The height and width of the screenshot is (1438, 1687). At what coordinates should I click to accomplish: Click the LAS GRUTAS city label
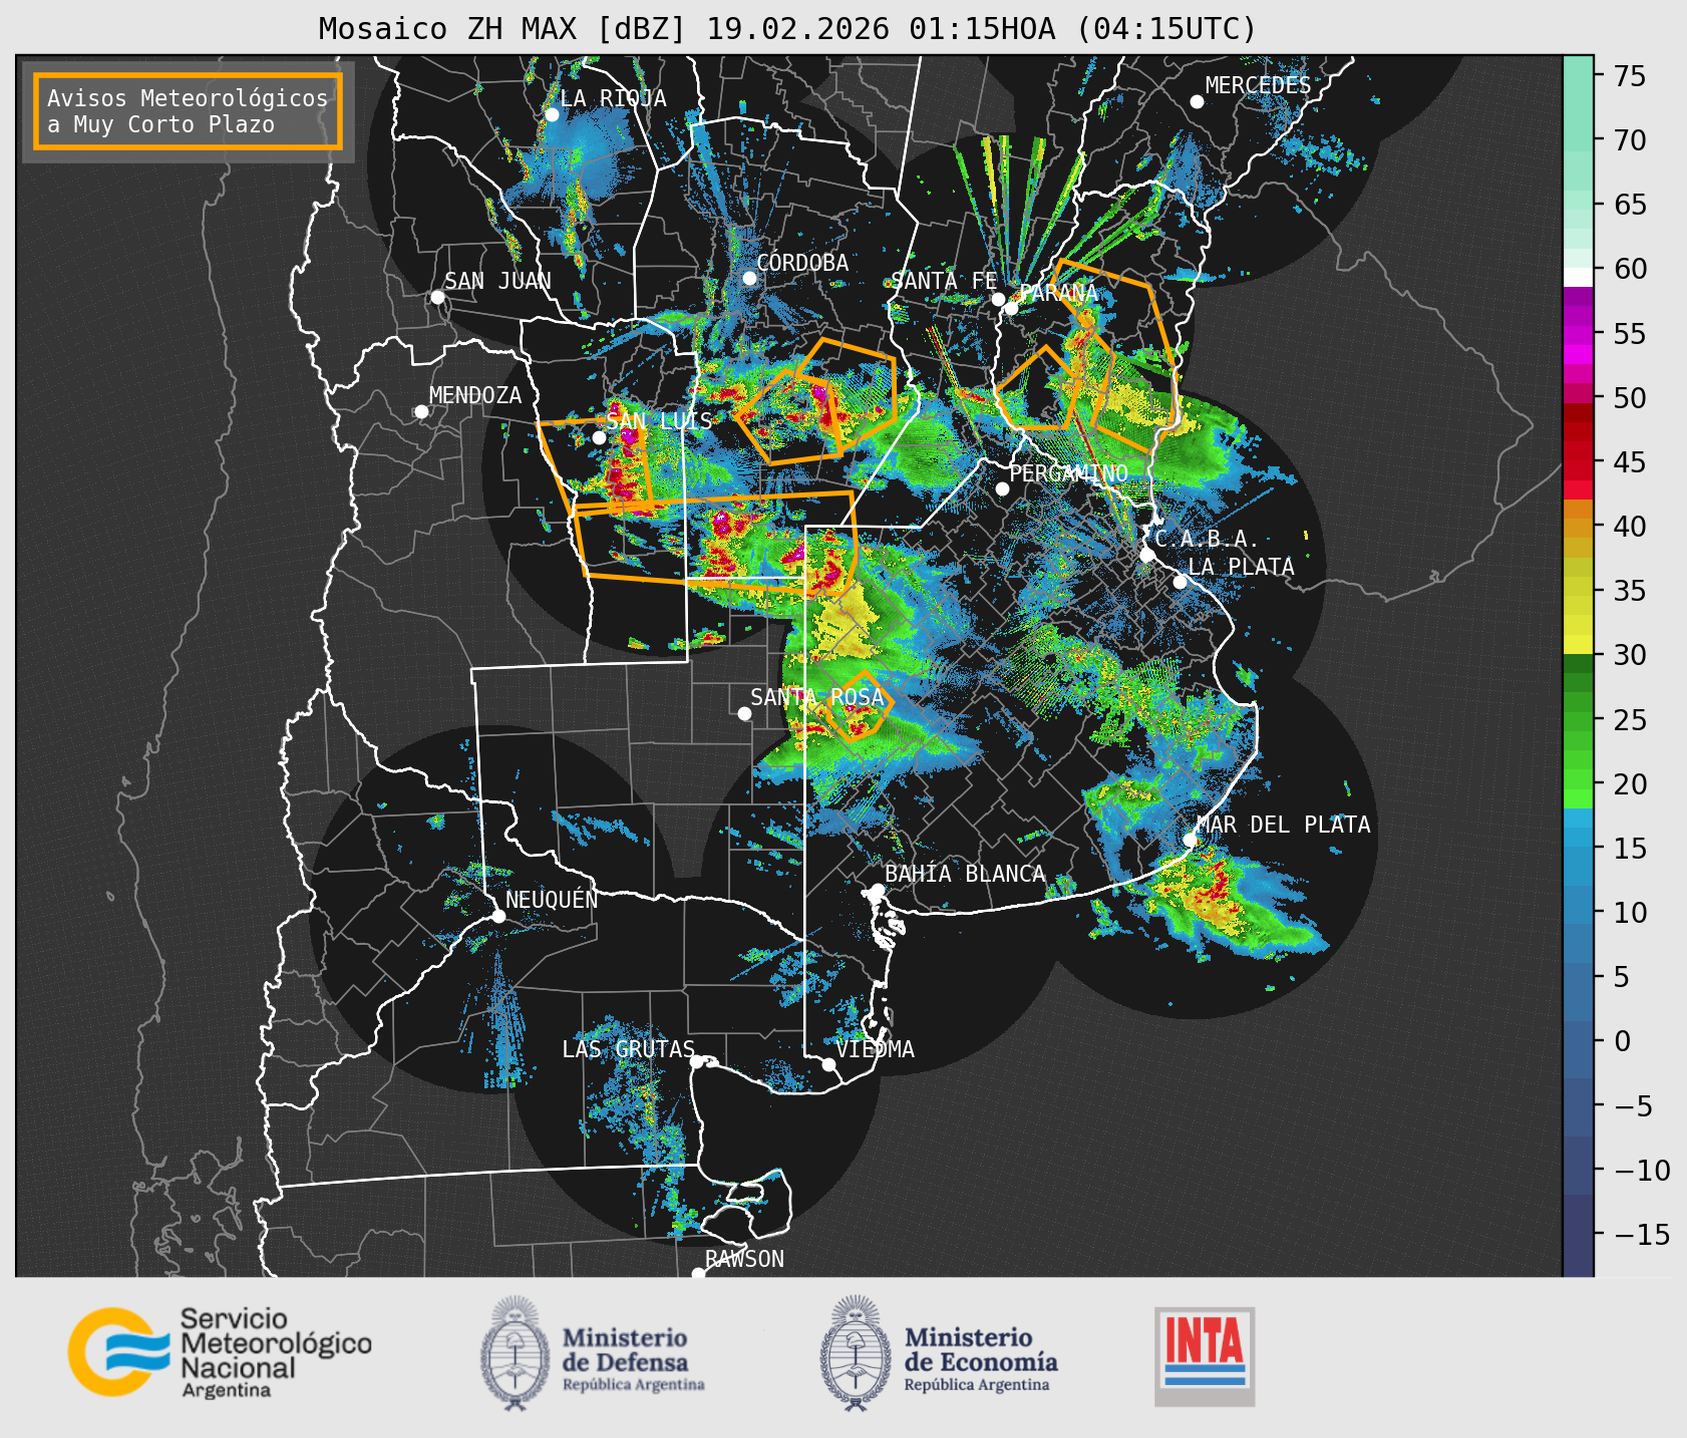point(628,1049)
